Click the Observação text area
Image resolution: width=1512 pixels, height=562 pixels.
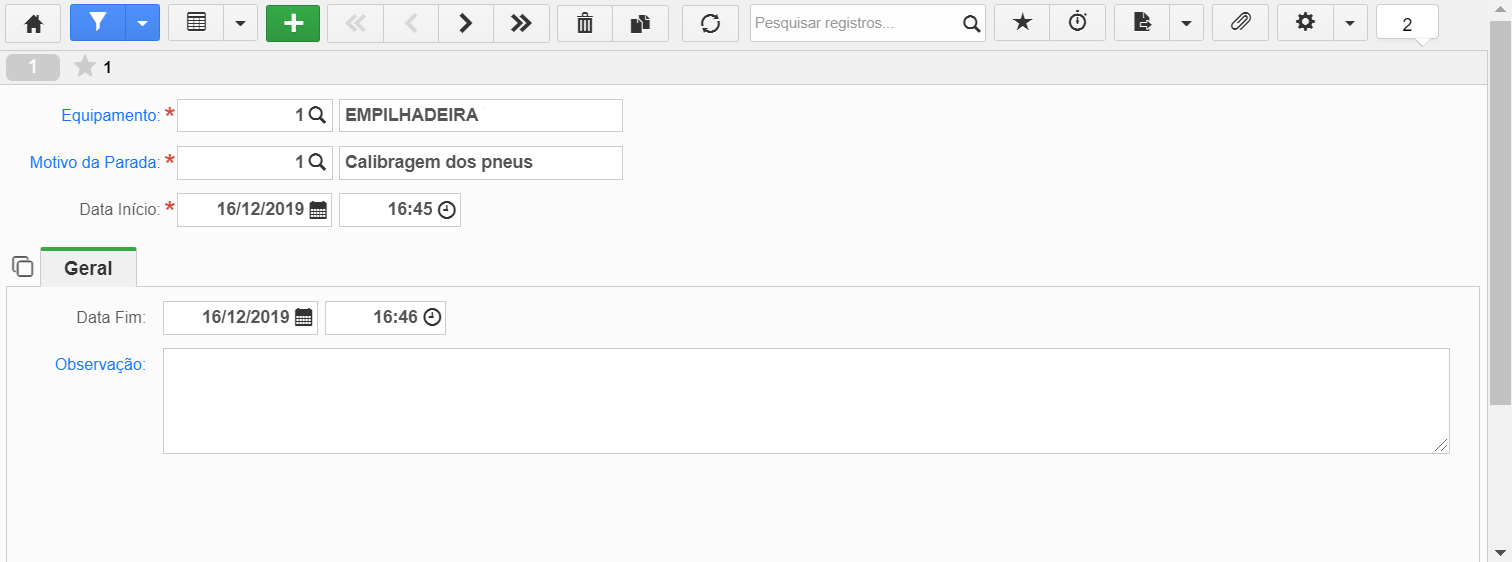point(806,400)
